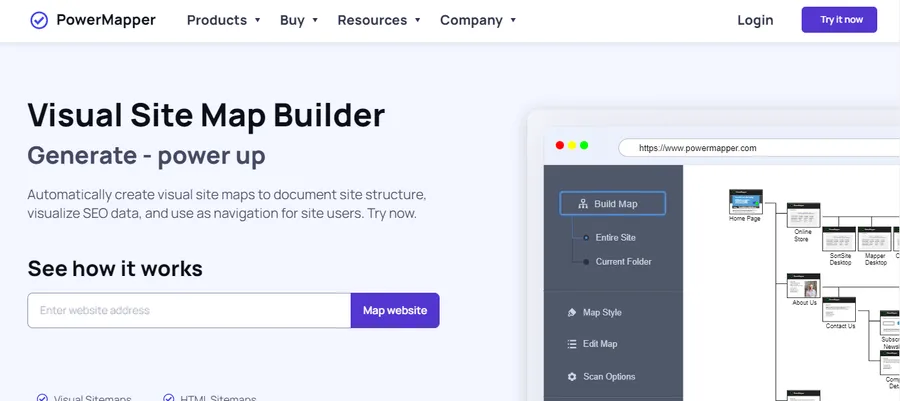Click the Scan Options gear icon
900x401 pixels.
pyautogui.click(x=572, y=377)
